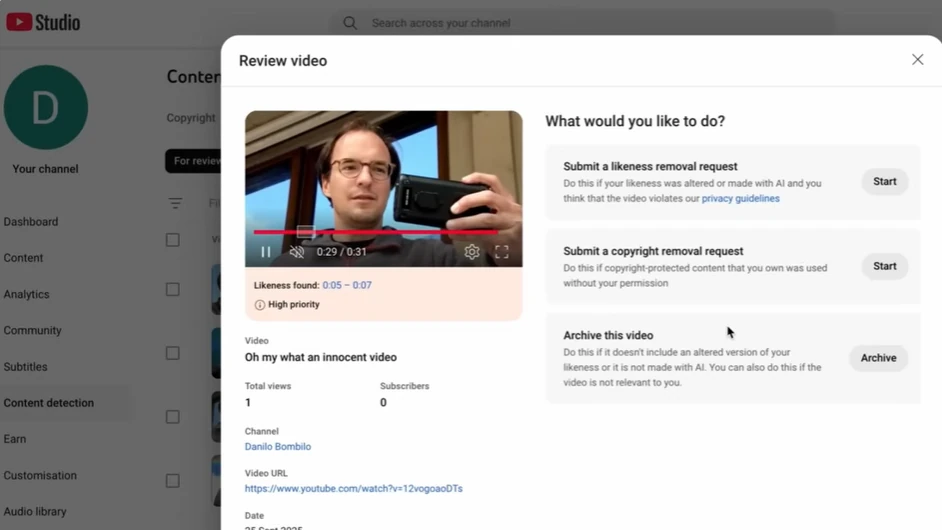Enter fullscreen mode in video player
942x530 pixels.
point(502,252)
